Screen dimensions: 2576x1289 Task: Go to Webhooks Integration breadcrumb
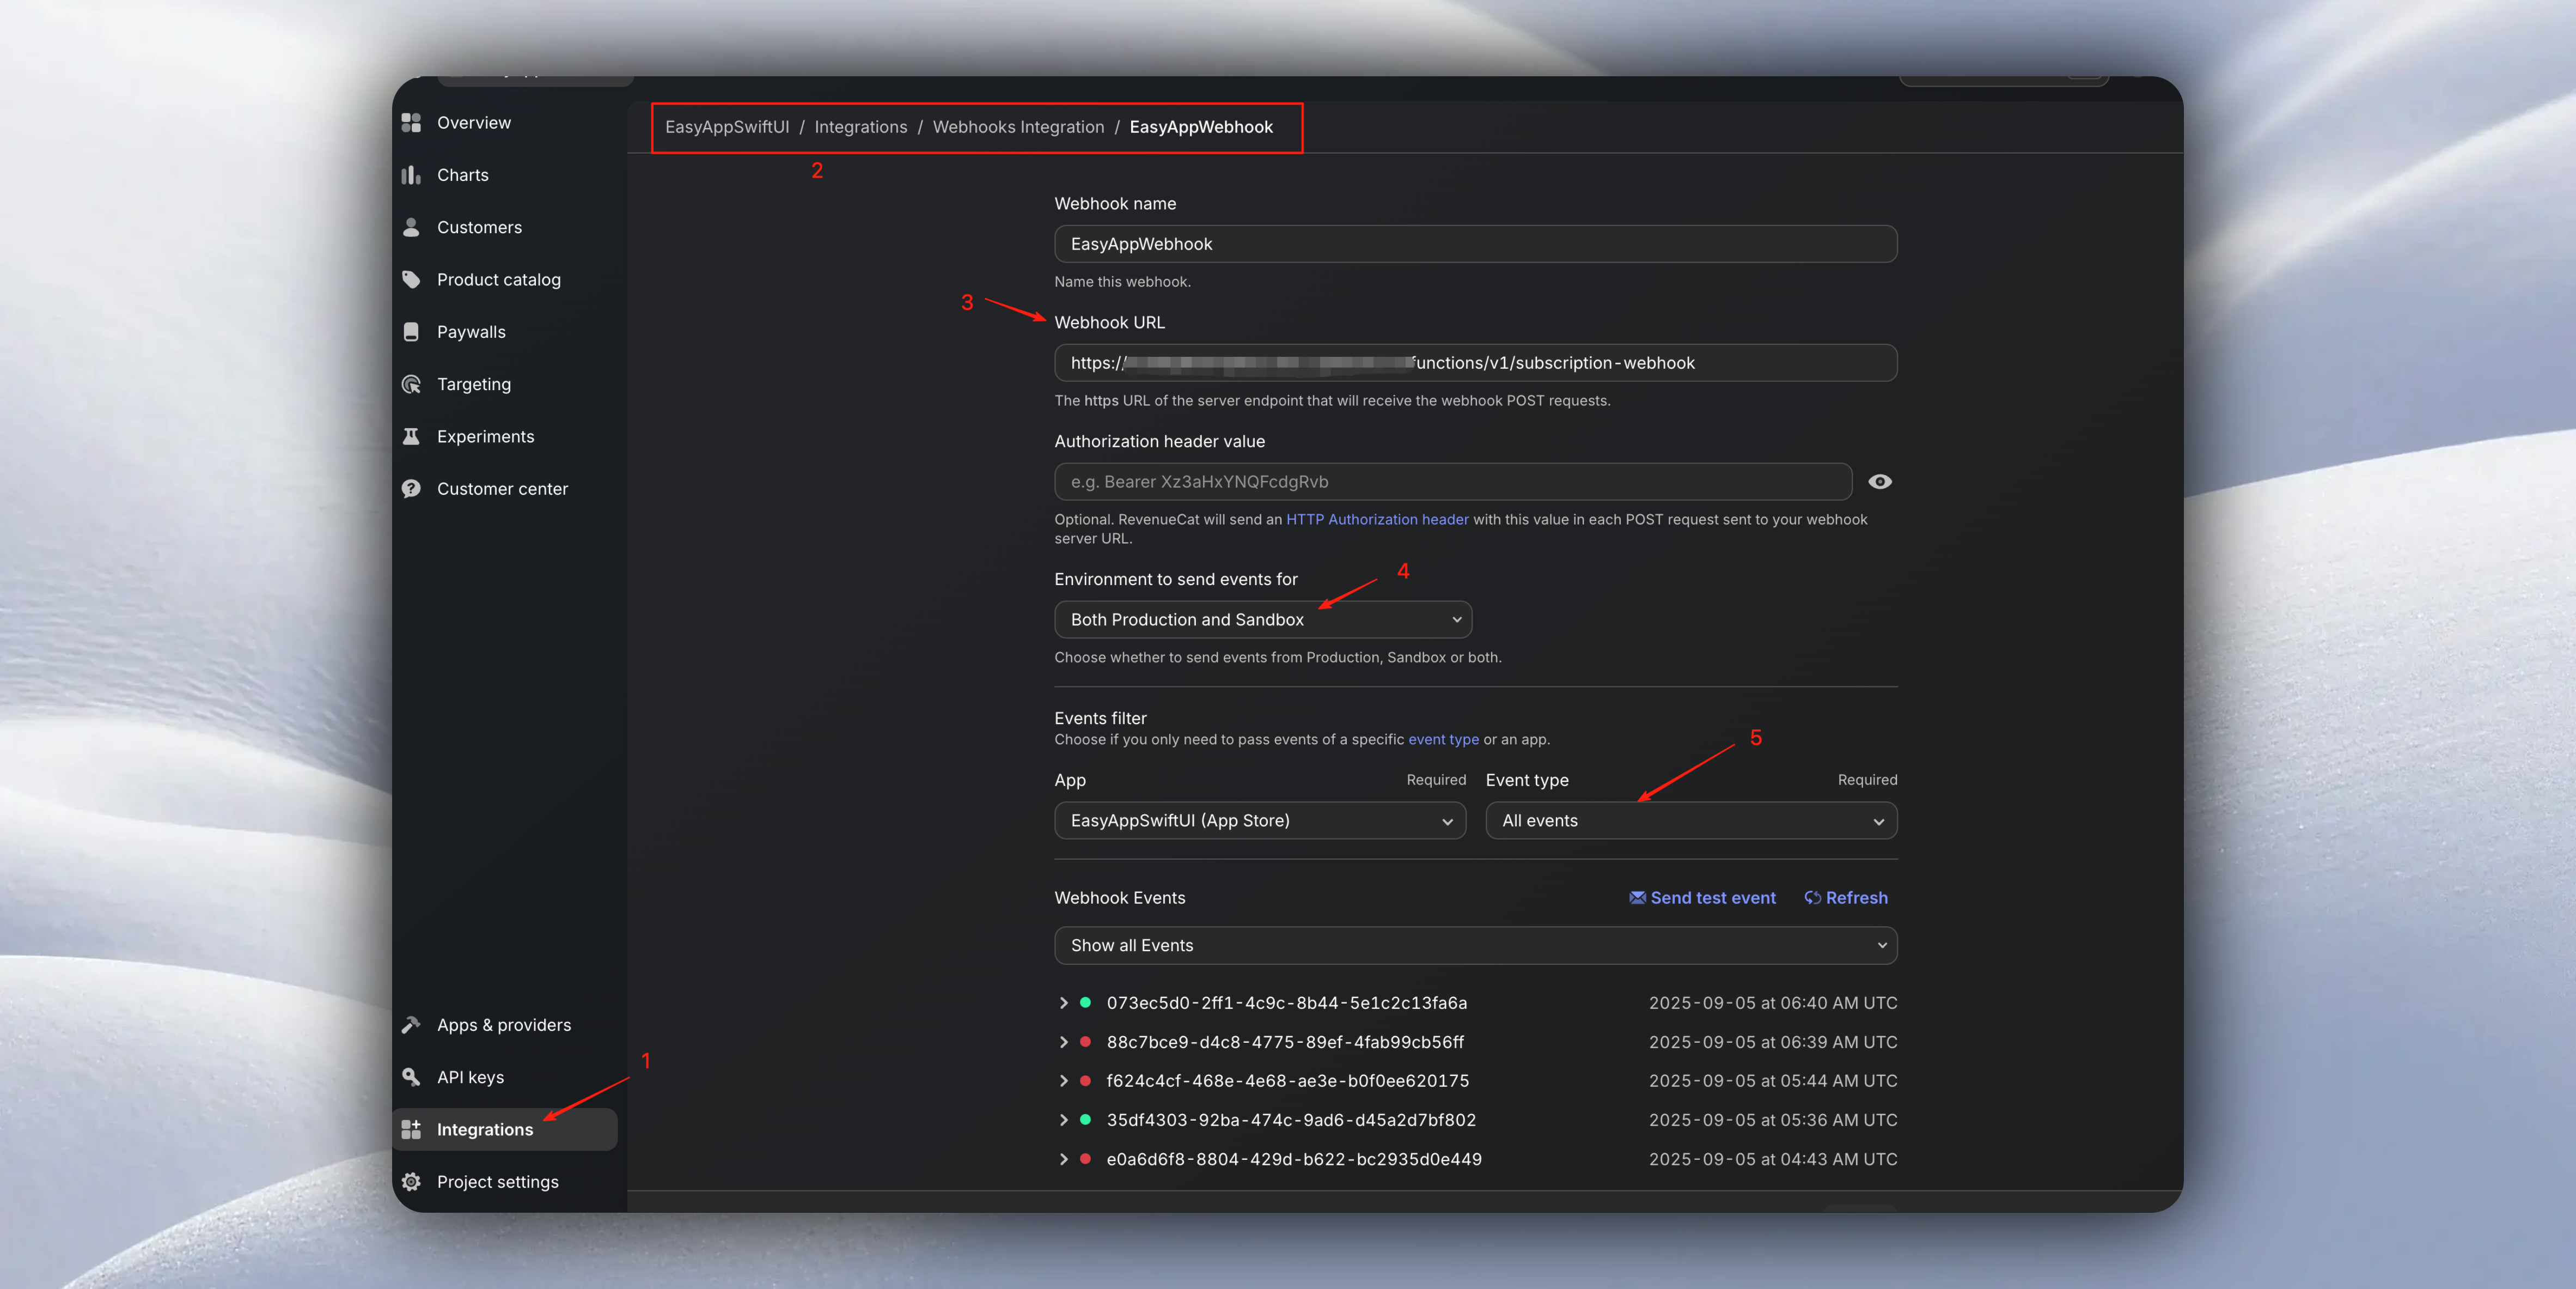(x=1017, y=127)
